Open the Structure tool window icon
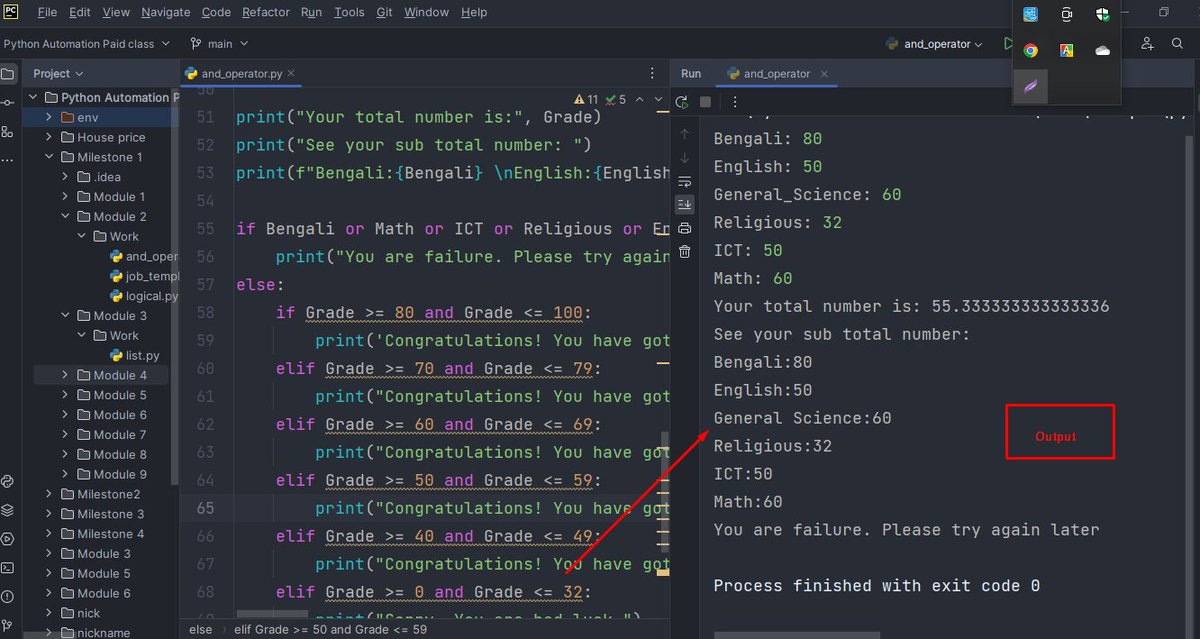The width and height of the screenshot is (1200, 639). coord(8,132)
